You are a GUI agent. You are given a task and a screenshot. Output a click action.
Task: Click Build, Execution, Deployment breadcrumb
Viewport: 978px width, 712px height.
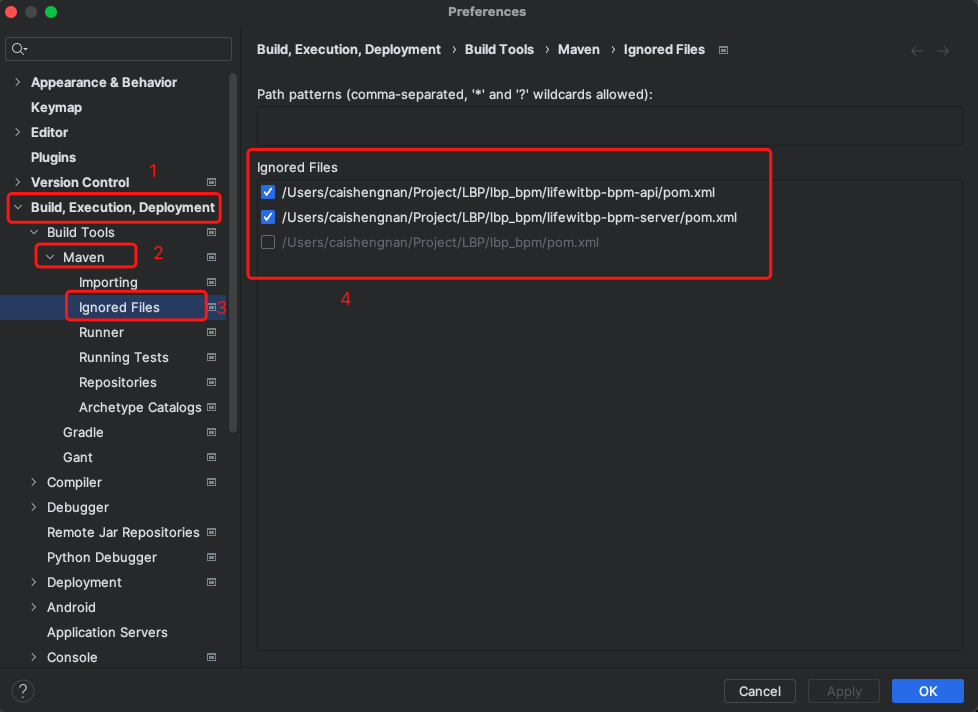[x=349, y=50]
